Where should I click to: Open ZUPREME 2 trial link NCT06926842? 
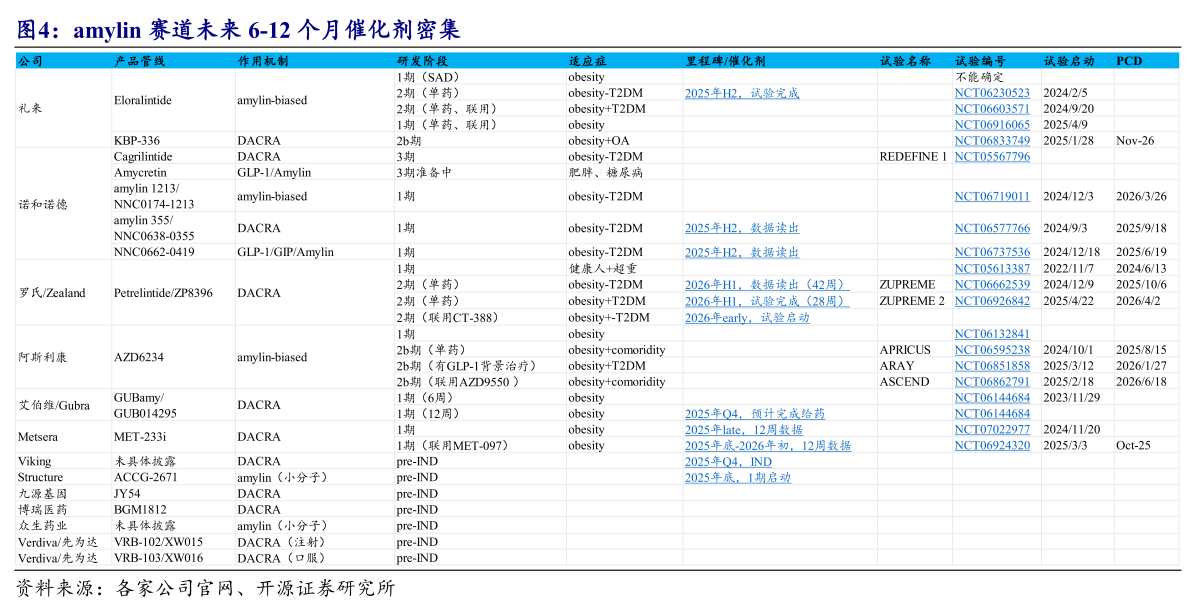992,301
